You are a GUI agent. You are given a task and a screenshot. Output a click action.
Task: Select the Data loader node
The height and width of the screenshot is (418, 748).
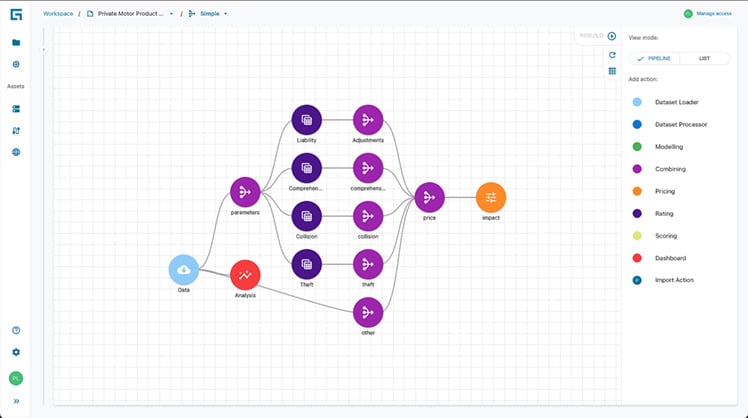pyautogui.click(x=184, y=270)
